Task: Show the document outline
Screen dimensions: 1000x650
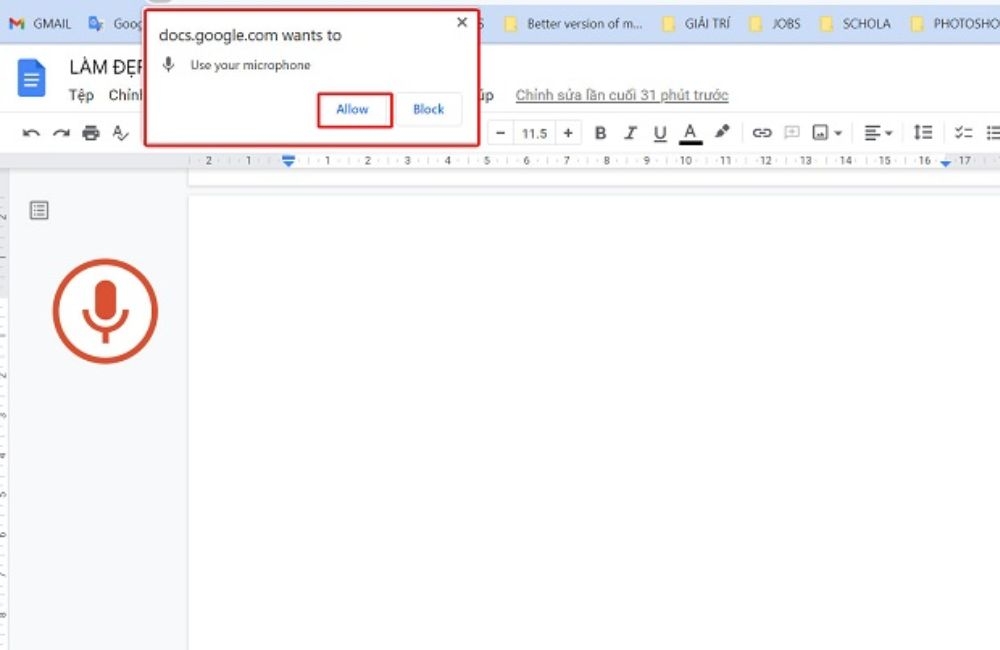Action: click(x=39, y=210)
